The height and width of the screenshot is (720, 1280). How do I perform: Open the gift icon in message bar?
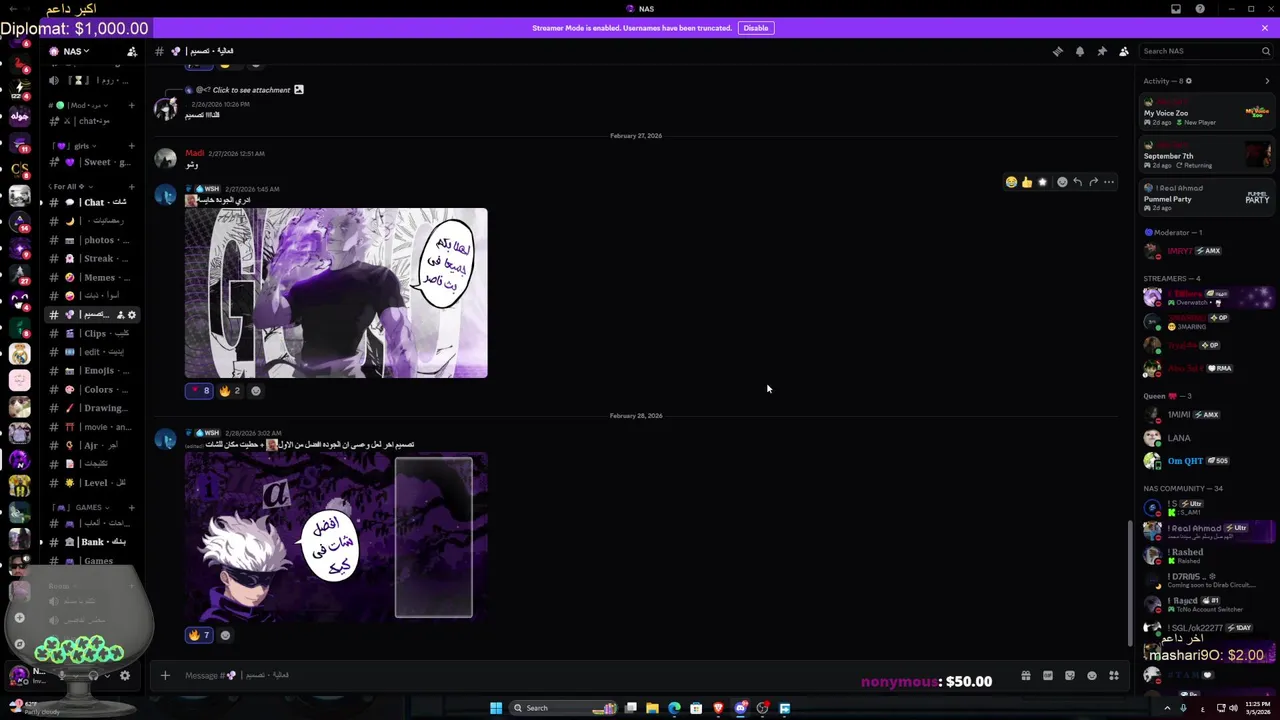(1026, 676)
